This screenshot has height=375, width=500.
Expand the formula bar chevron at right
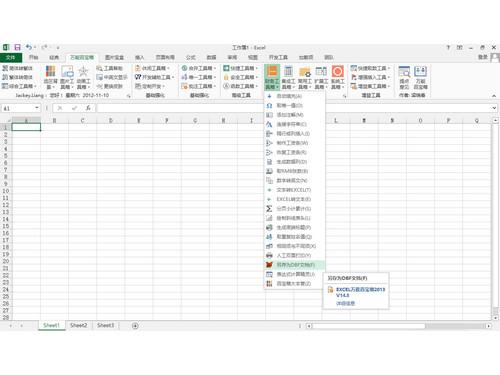pos(494,108)
